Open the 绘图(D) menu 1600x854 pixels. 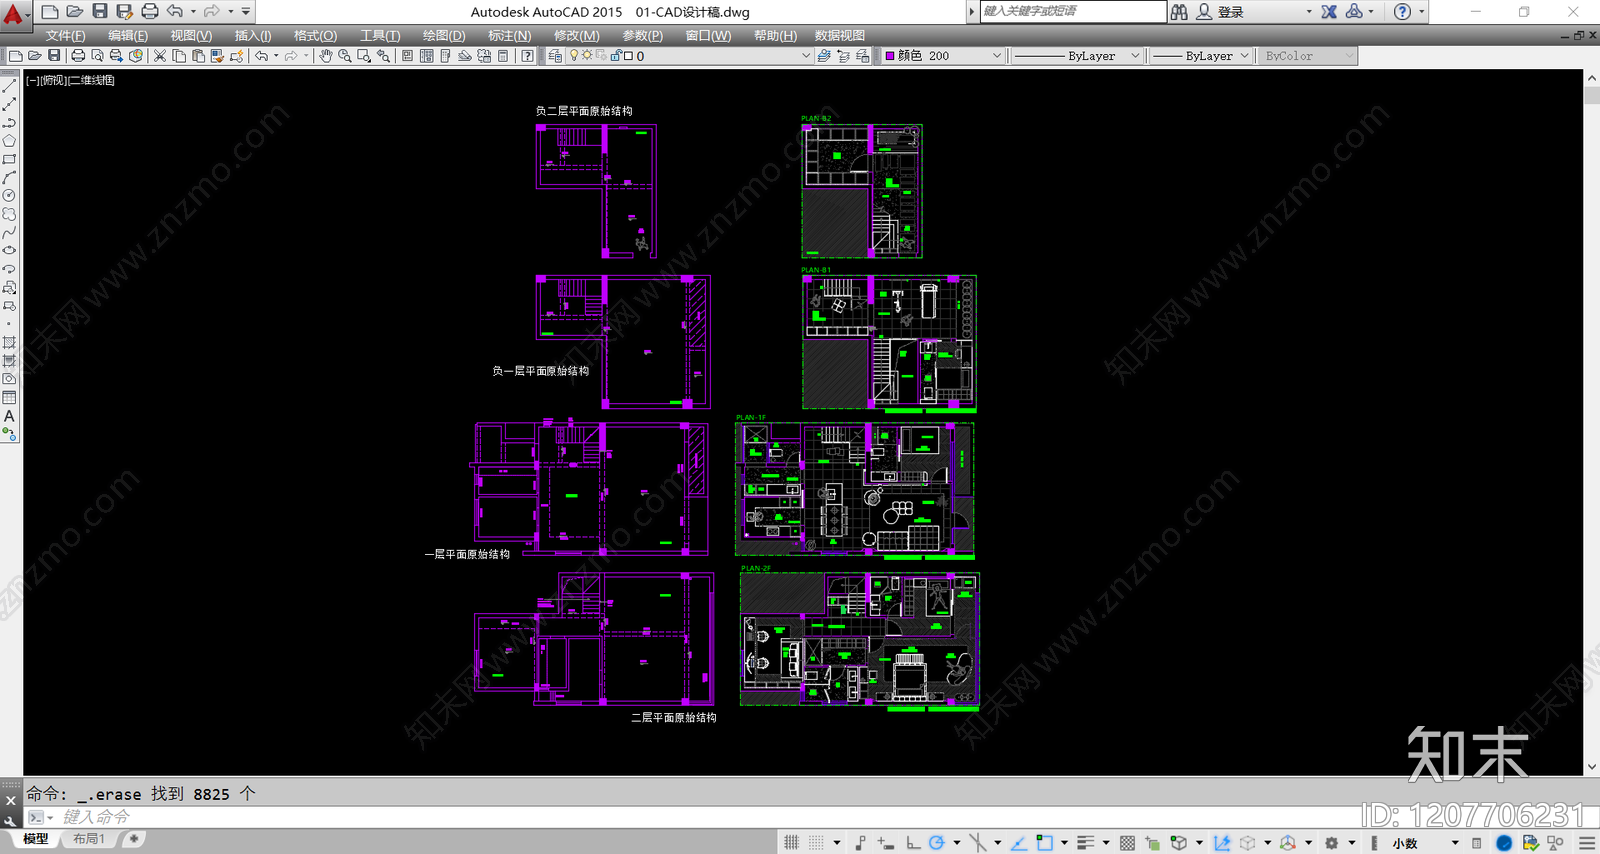tap(444, 35)
